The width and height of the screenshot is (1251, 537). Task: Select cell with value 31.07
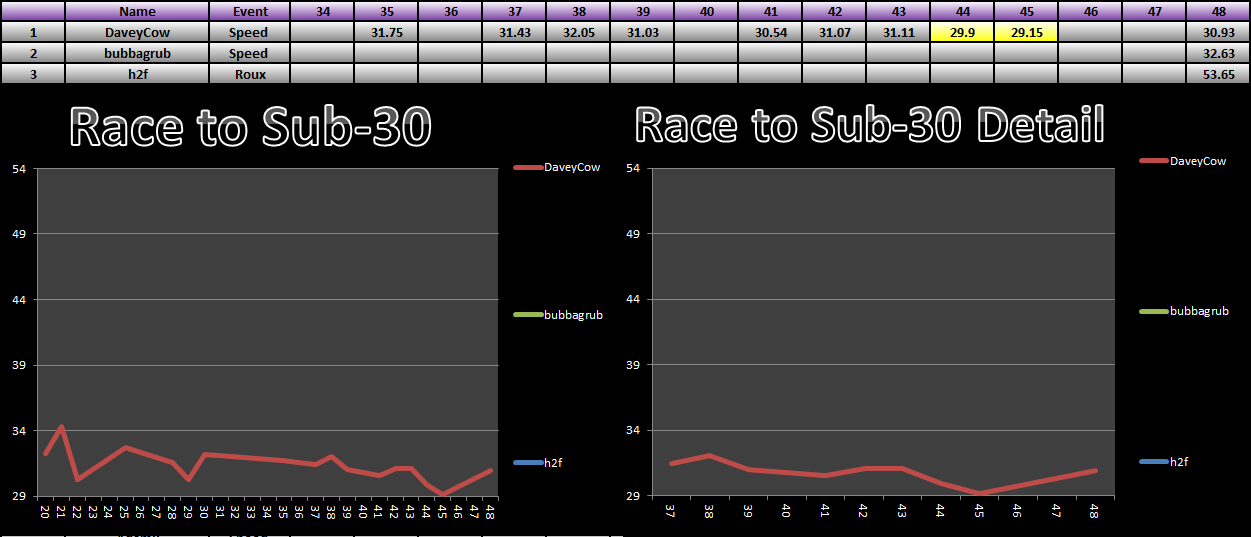click(x=835, y=32)
